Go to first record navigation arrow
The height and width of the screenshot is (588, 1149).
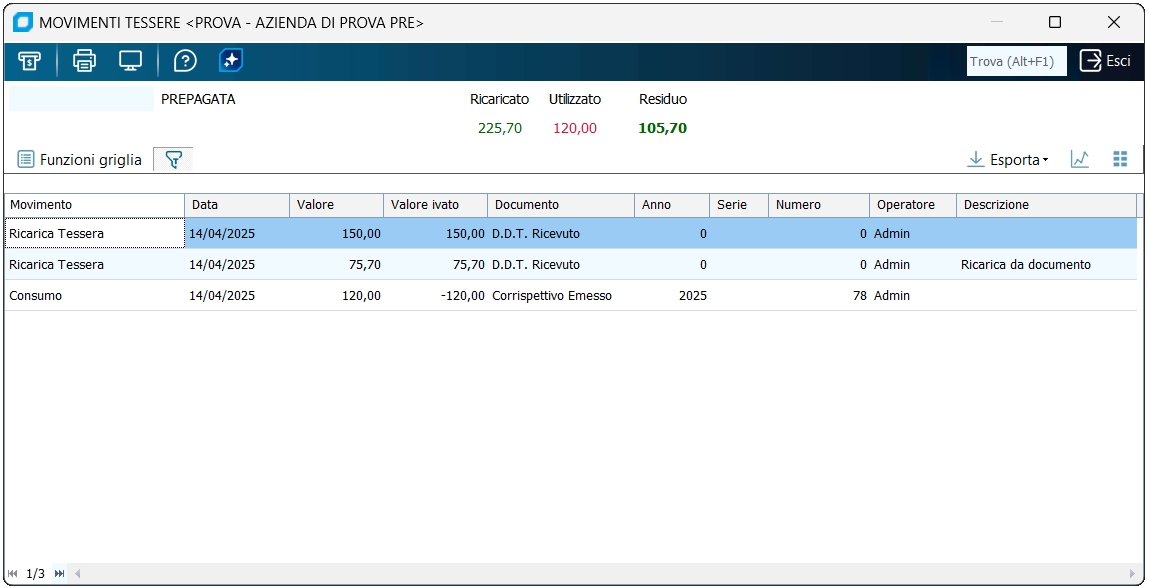point(12,573)
